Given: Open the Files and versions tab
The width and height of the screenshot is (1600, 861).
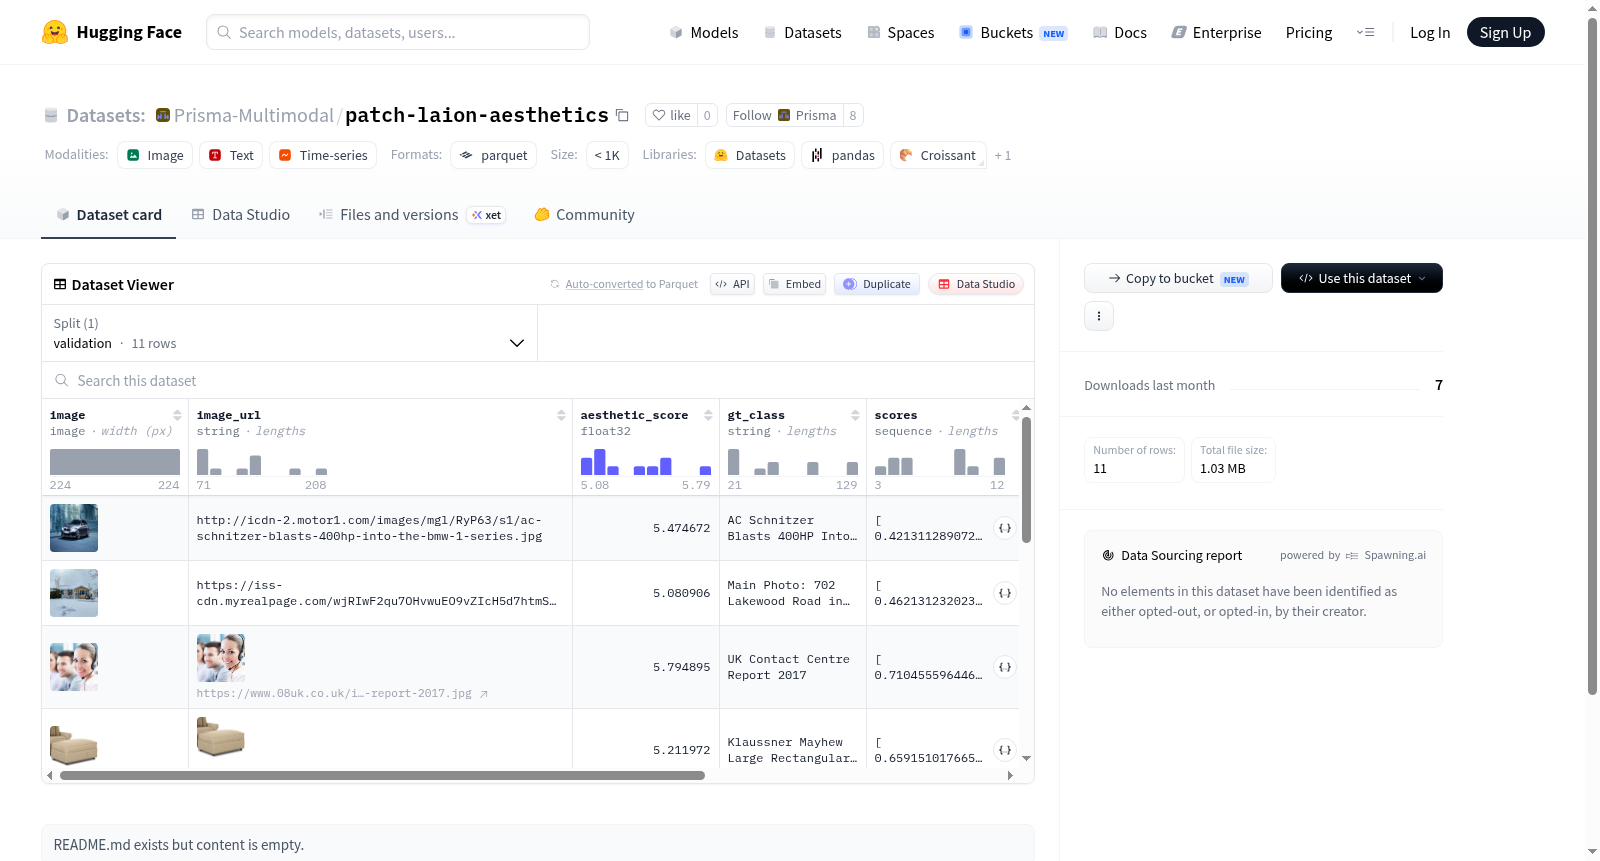Looking at the screenshot, I should [411, 215].
